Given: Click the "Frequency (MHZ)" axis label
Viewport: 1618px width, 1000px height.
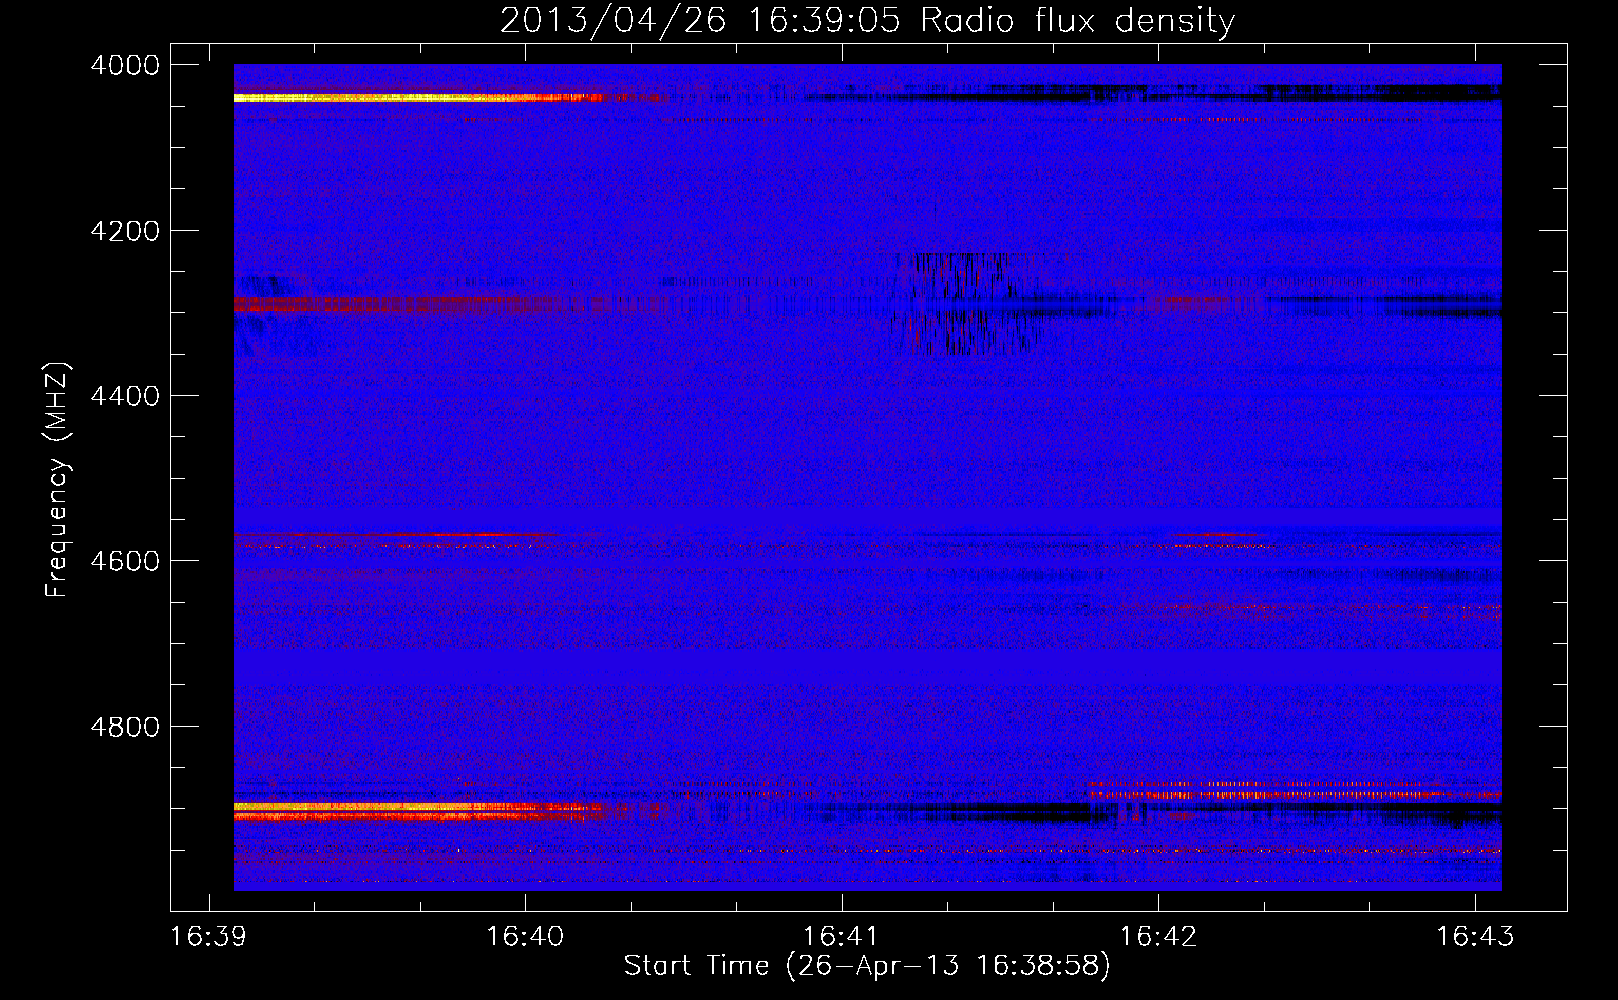Looking at the screenshot, I should pyautogui.click(x=58, y=480).
